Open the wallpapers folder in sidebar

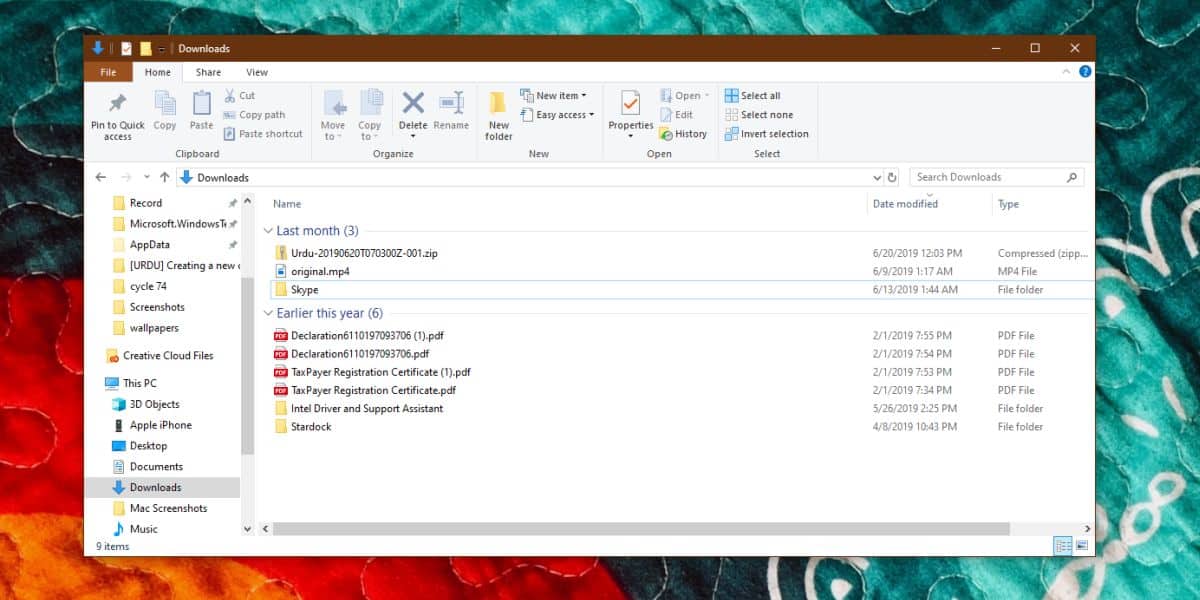click(145, 328)
